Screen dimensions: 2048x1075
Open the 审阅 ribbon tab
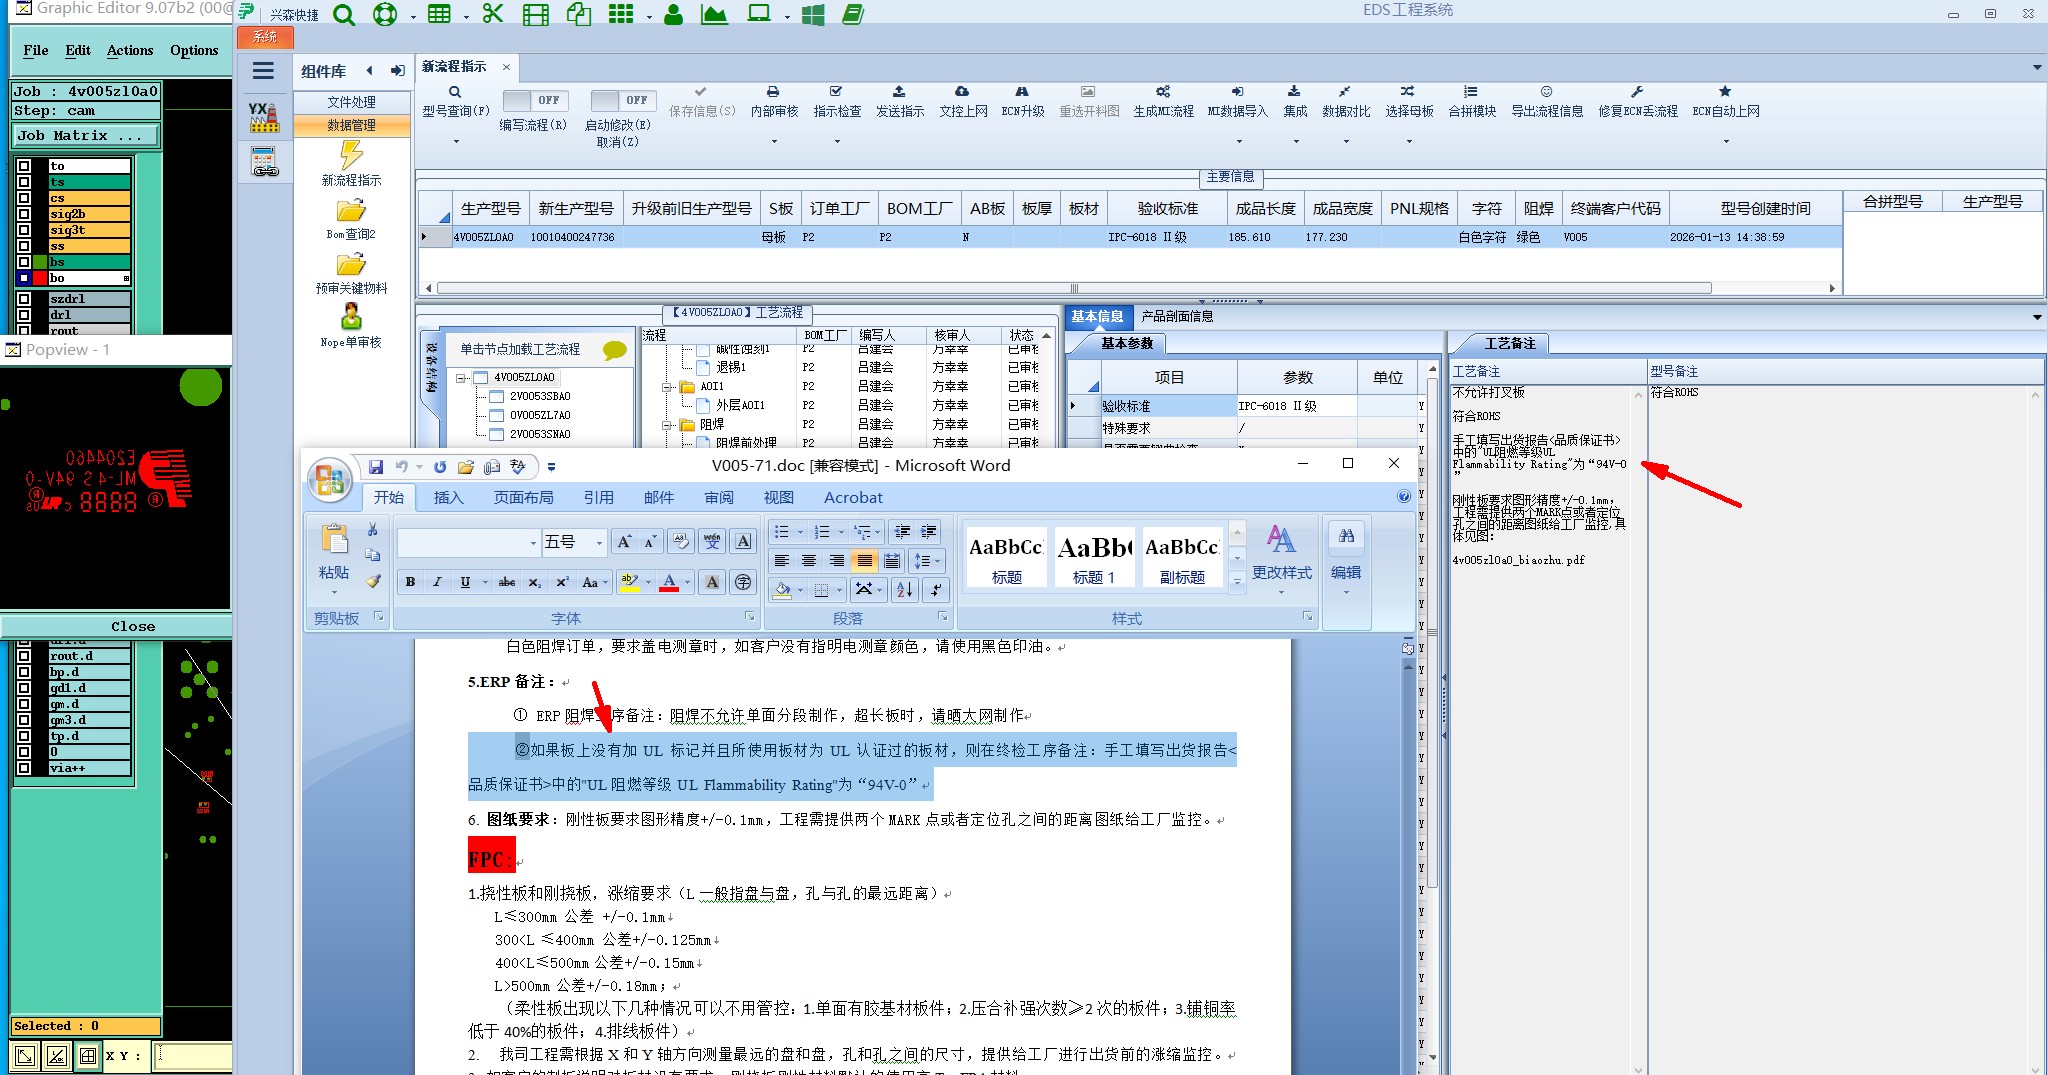(718, 497)
